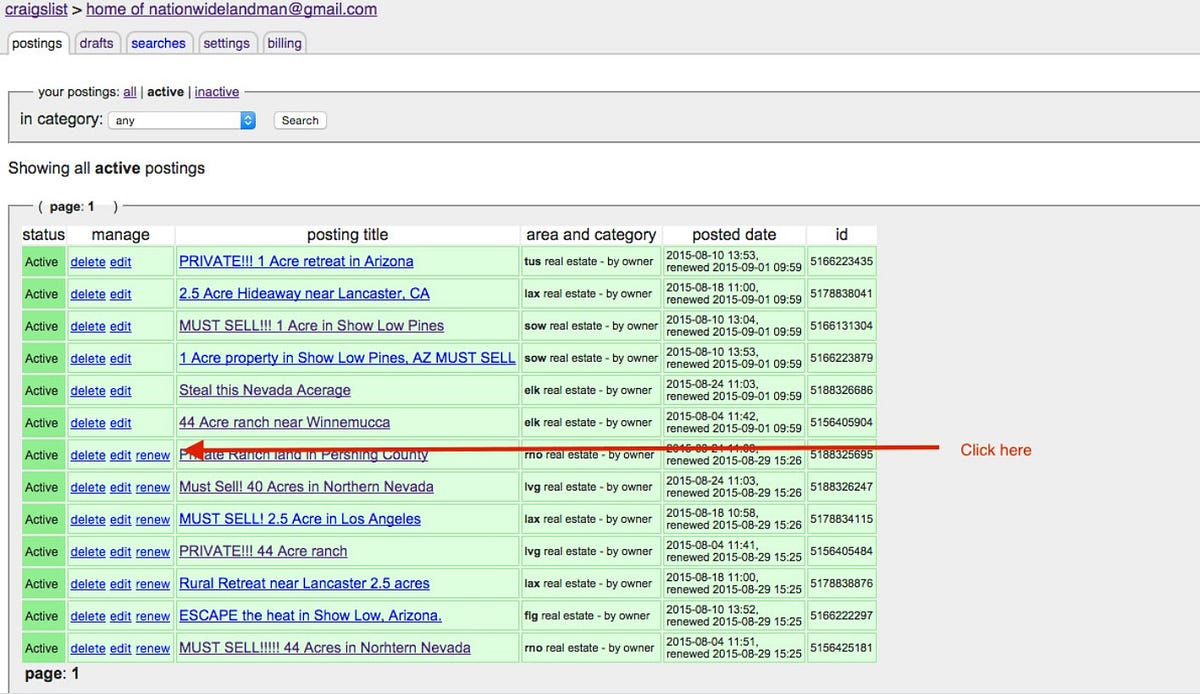This screenshot has height=694, width=1200.
Task: Click the Search button
Action: pyautogui.click(x=299, y=120)
